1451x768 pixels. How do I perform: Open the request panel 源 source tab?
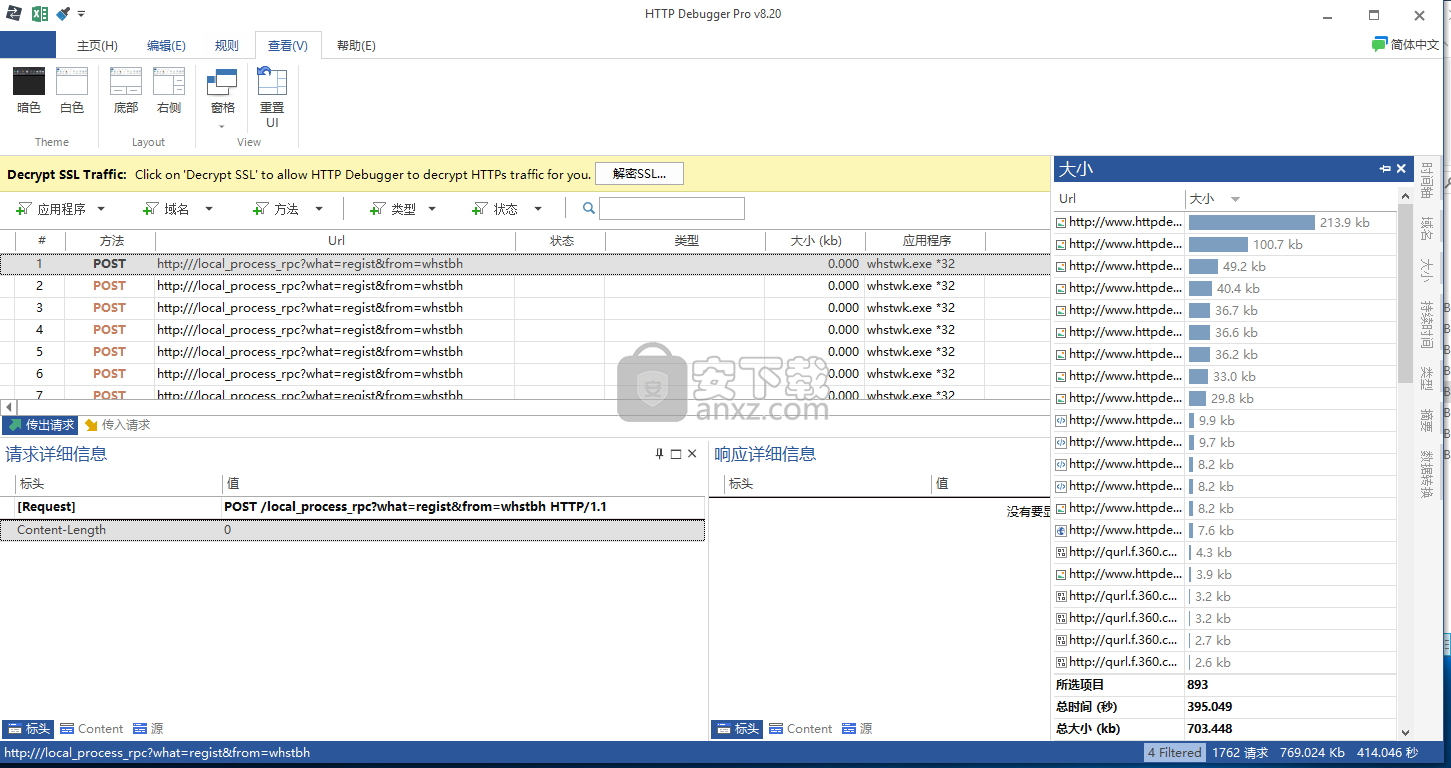(148, 729)
